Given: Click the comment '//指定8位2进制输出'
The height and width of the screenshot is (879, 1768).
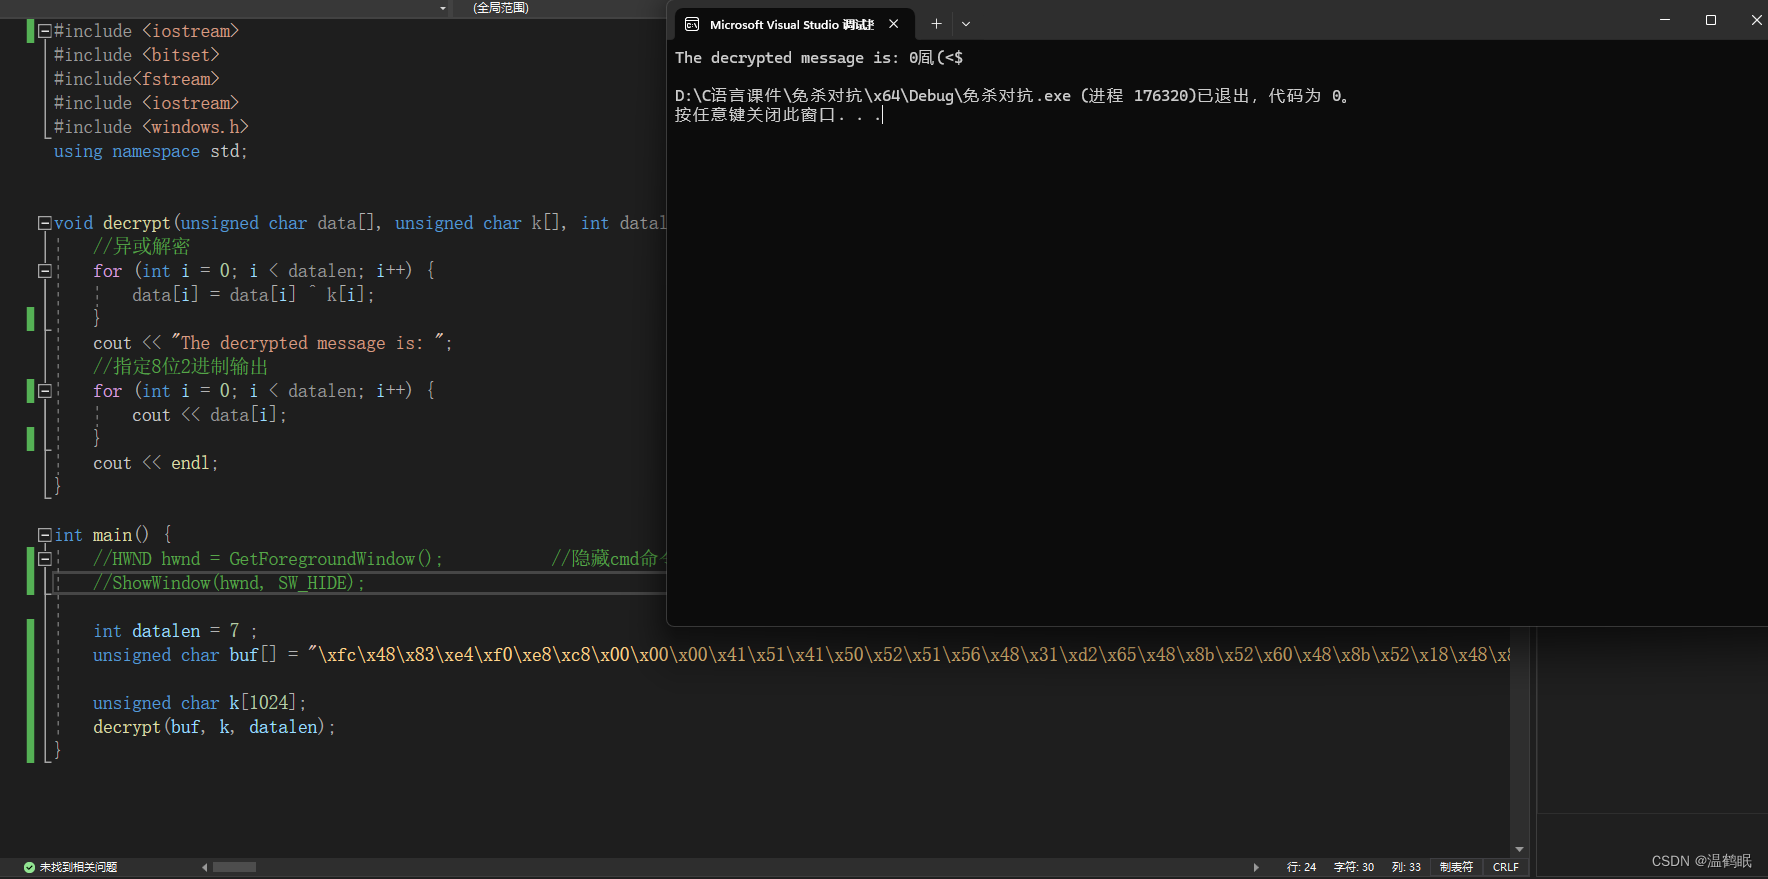Looking at the screenshot, I should pos(180,367).
